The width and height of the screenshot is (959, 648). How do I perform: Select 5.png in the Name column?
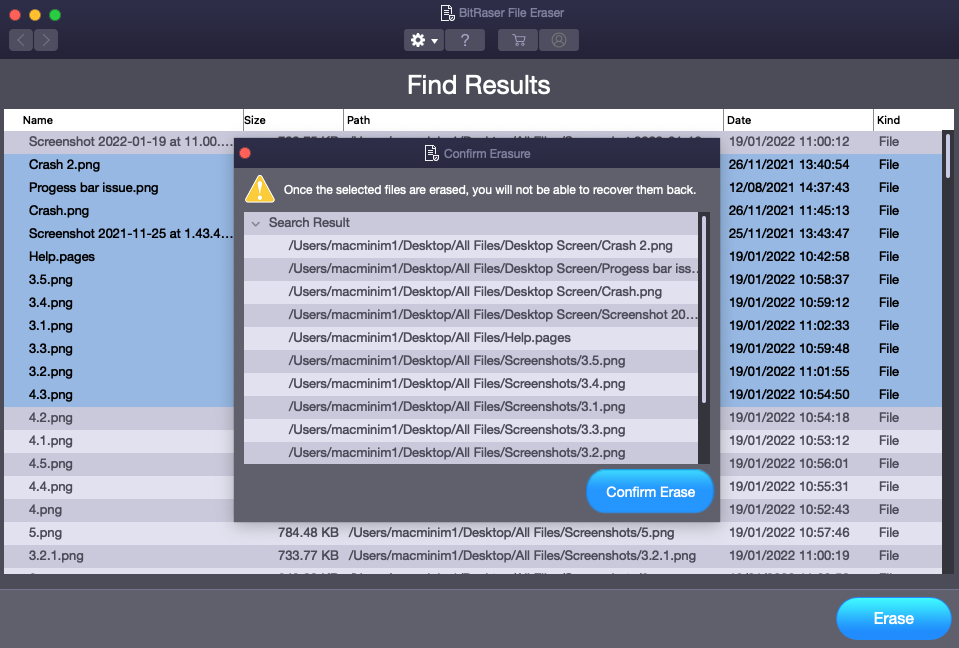[x=45, y=533]
